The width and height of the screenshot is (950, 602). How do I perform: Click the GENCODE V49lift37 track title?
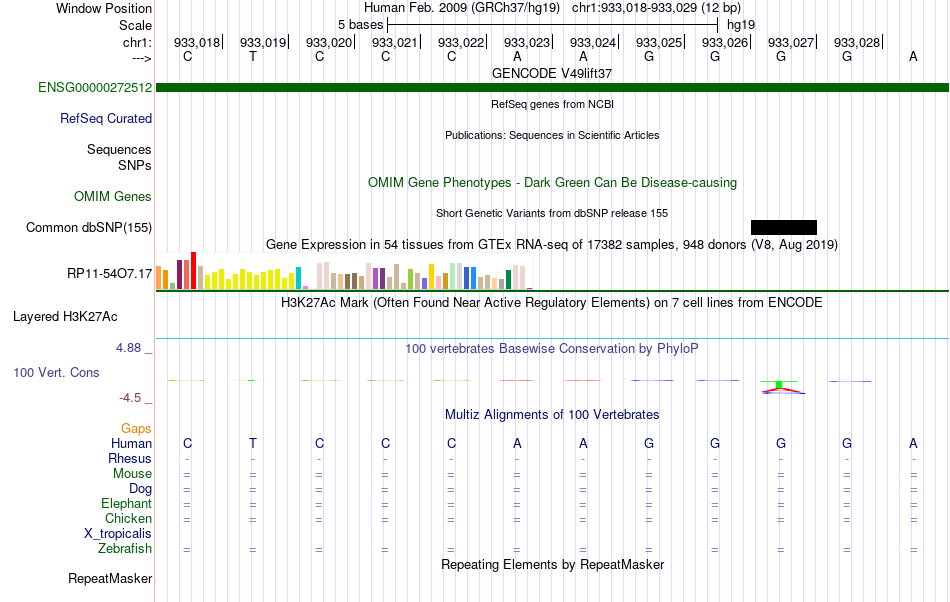point(552,73)
